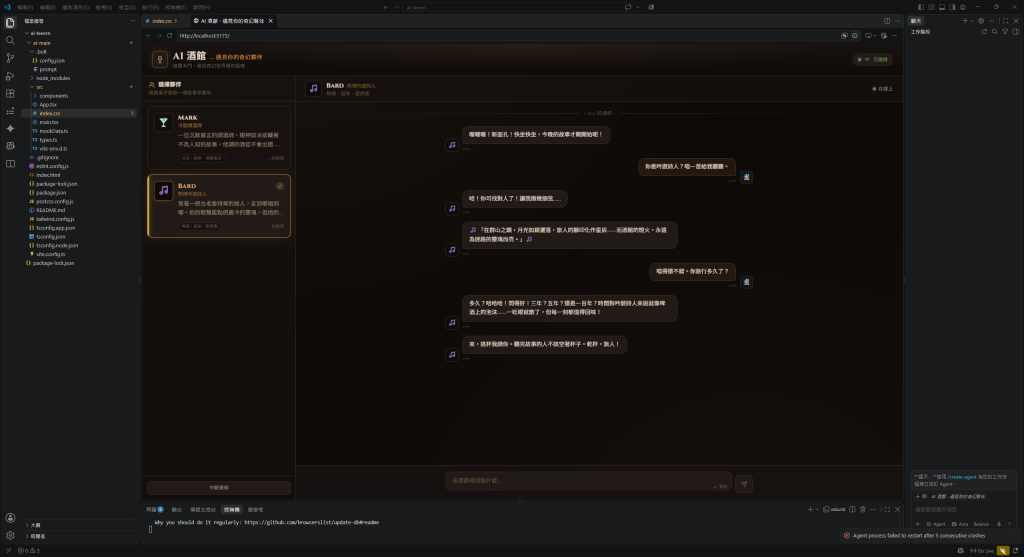
Task: Click the Explorer files icon
Action: pos(10,23)
